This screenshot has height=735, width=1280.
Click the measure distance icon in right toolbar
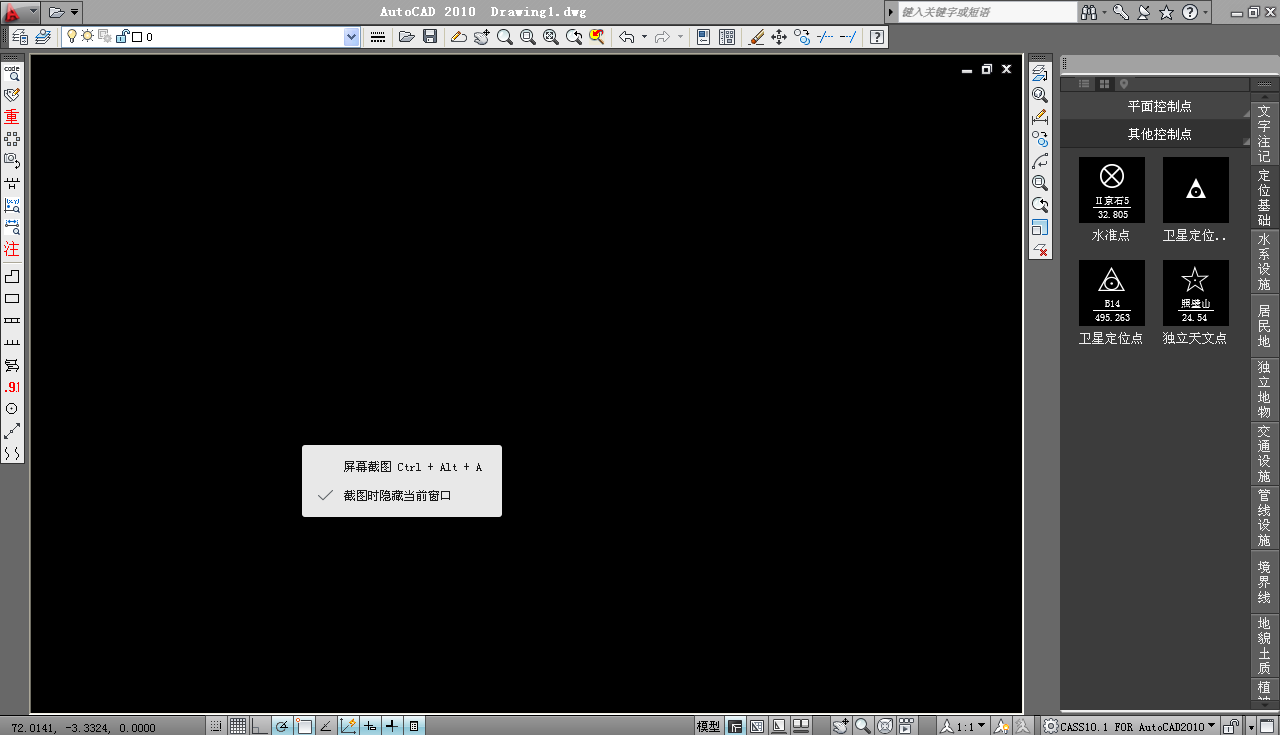click(1040, 117)
